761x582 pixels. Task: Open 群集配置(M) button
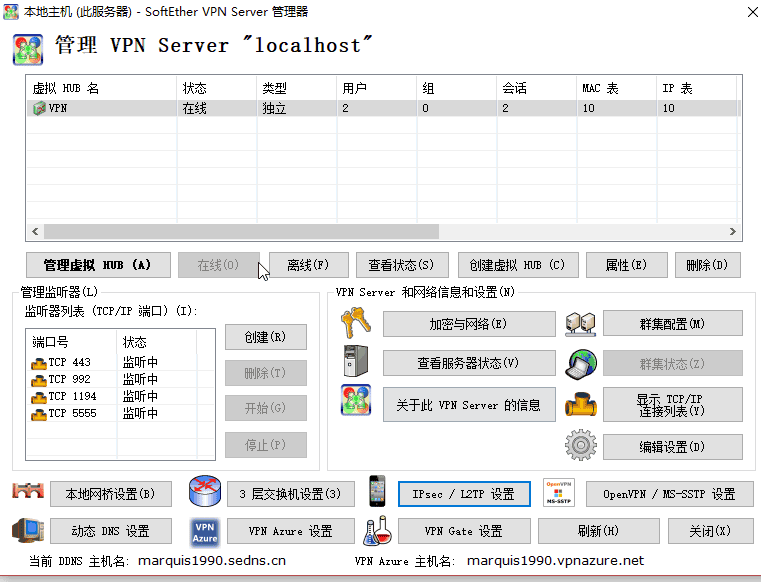click(673, 323)
